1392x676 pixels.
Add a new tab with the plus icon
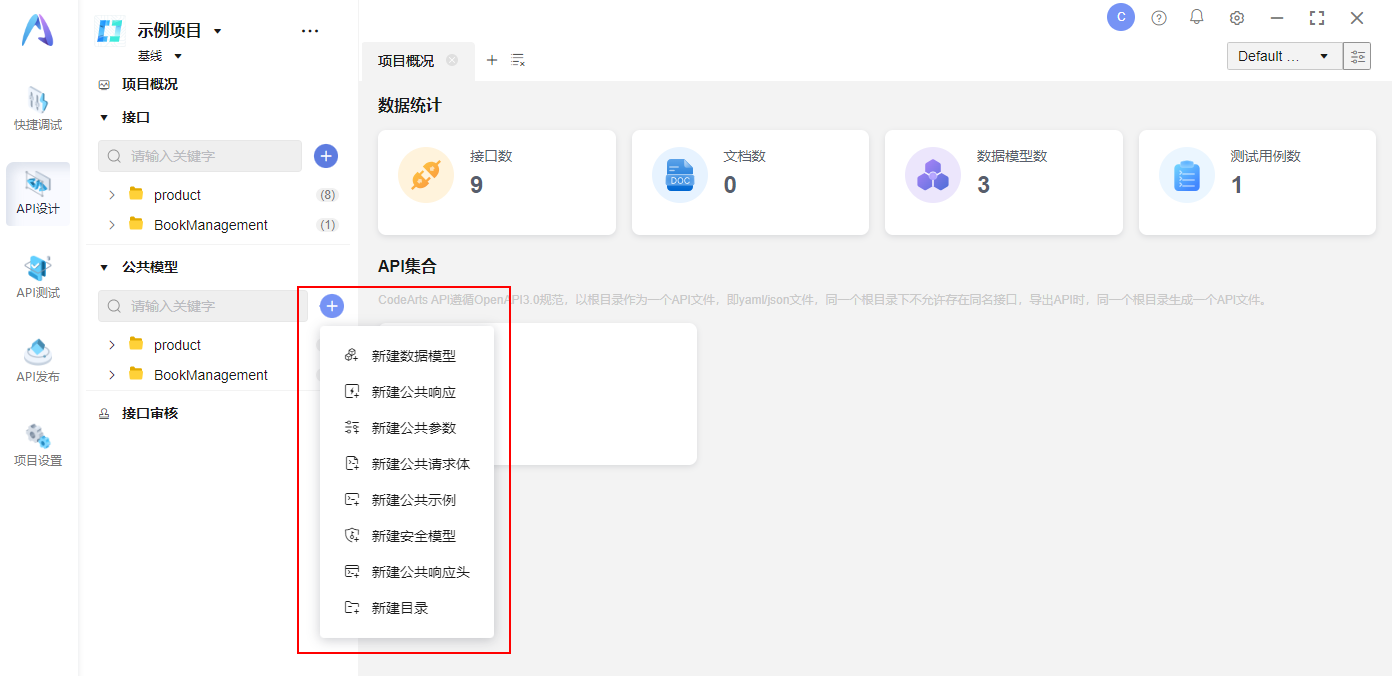tap(492, 60)
